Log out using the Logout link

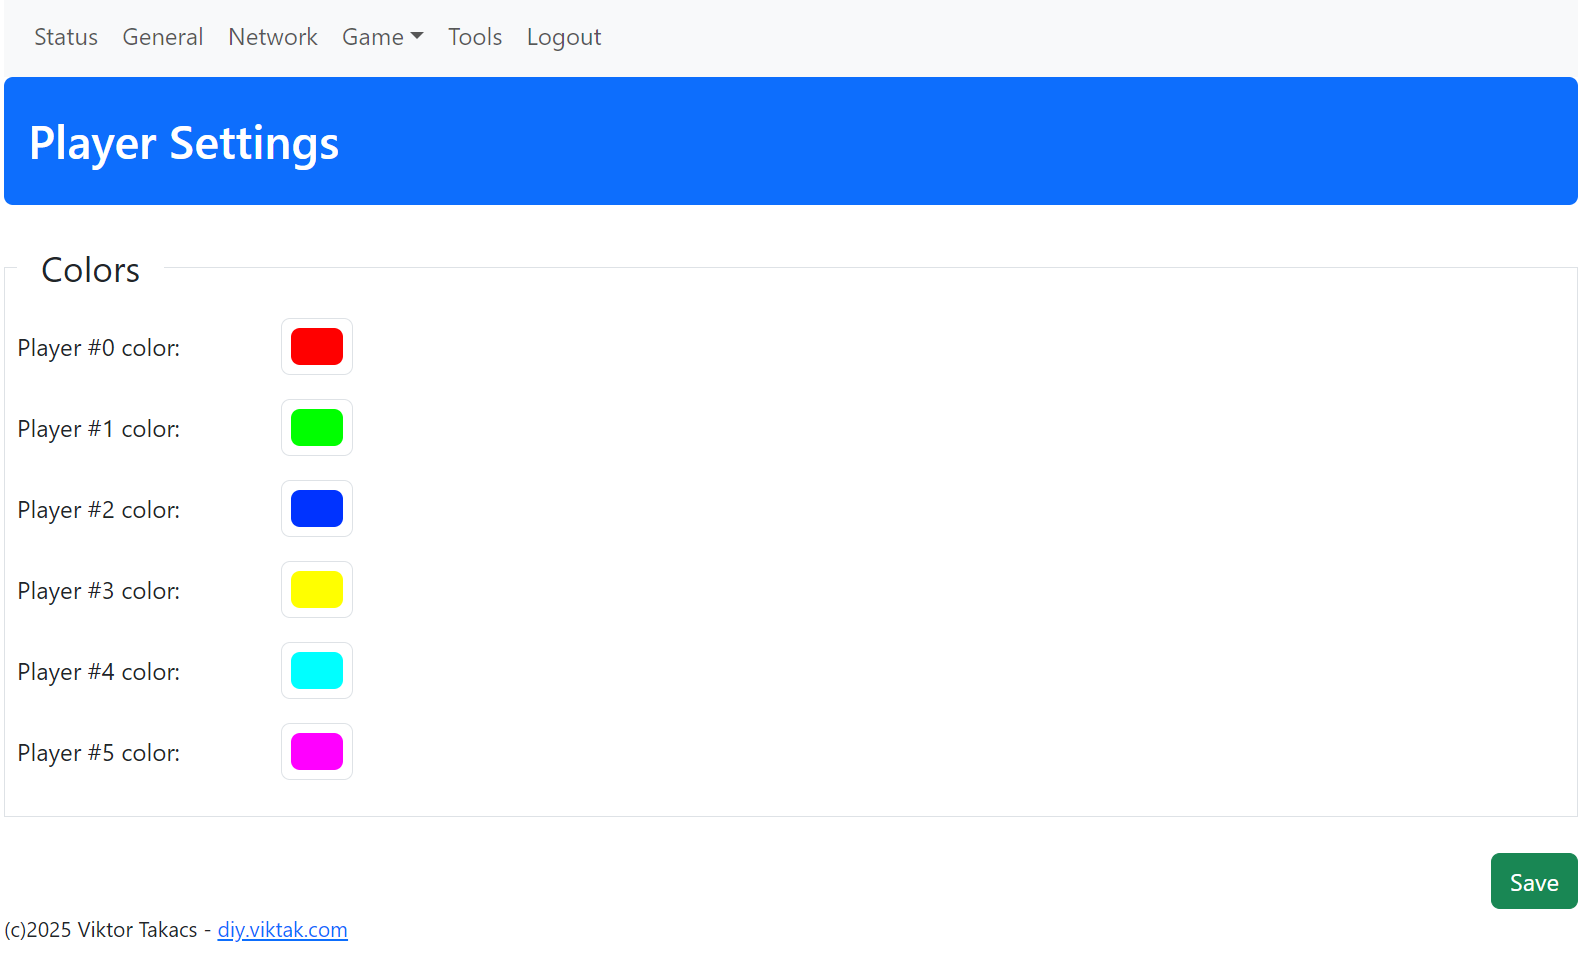coord(563,37)
